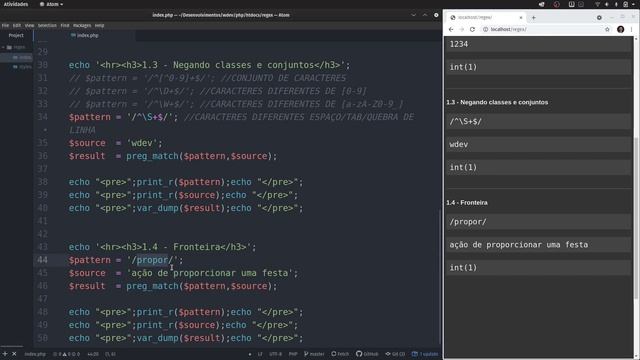Click the Atividades overview button

point(16,4)
